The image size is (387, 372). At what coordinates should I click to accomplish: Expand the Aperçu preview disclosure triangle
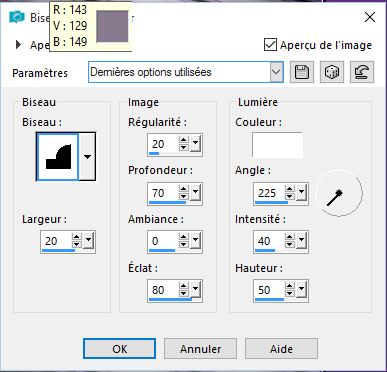19,45
